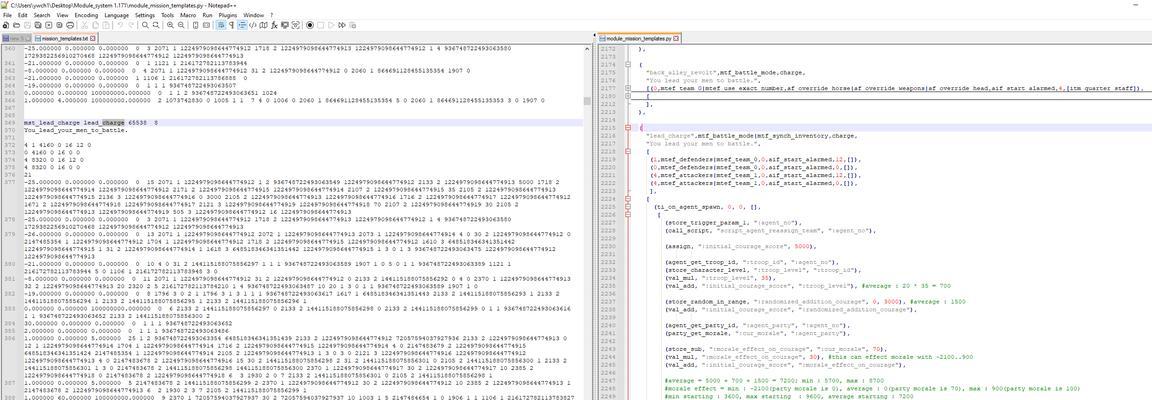Viewport: 1152px width, 400px height.
Task: Click the 'You_lead_your_men_to_battle.' line 370
Action: pos(75,130)
